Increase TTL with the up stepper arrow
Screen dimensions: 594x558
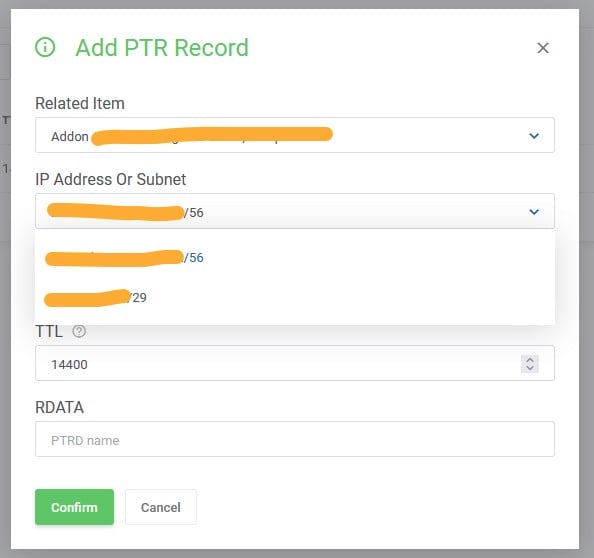point(530,359)
